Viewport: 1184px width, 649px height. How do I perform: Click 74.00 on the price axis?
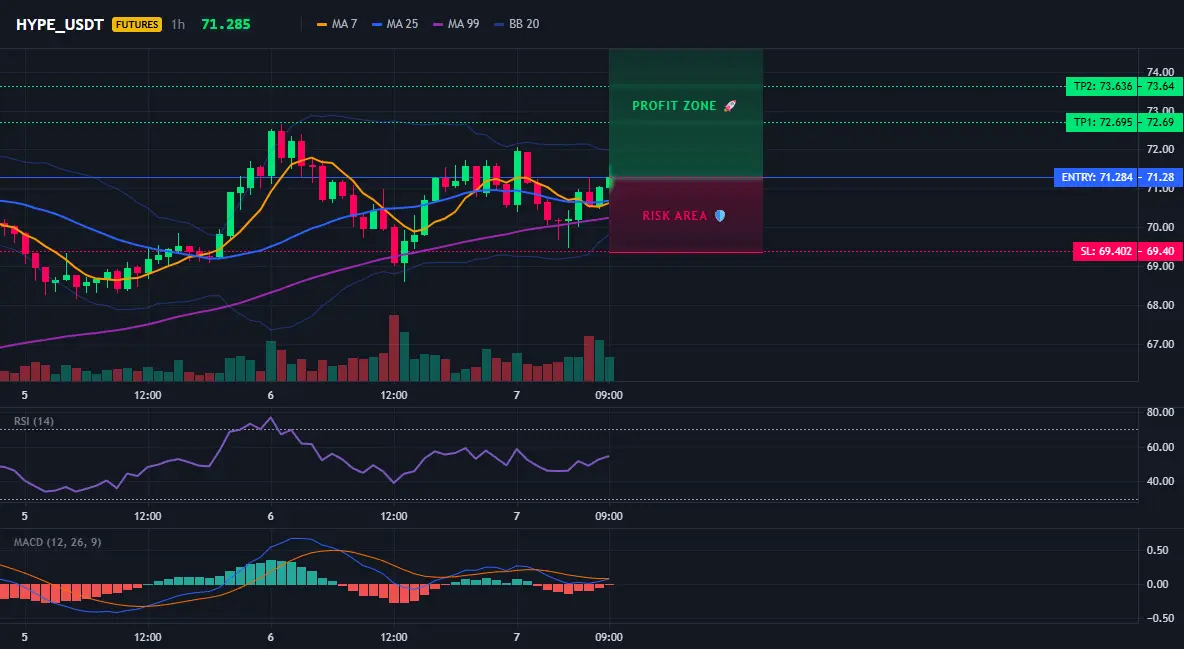[x=1160, y=73]
